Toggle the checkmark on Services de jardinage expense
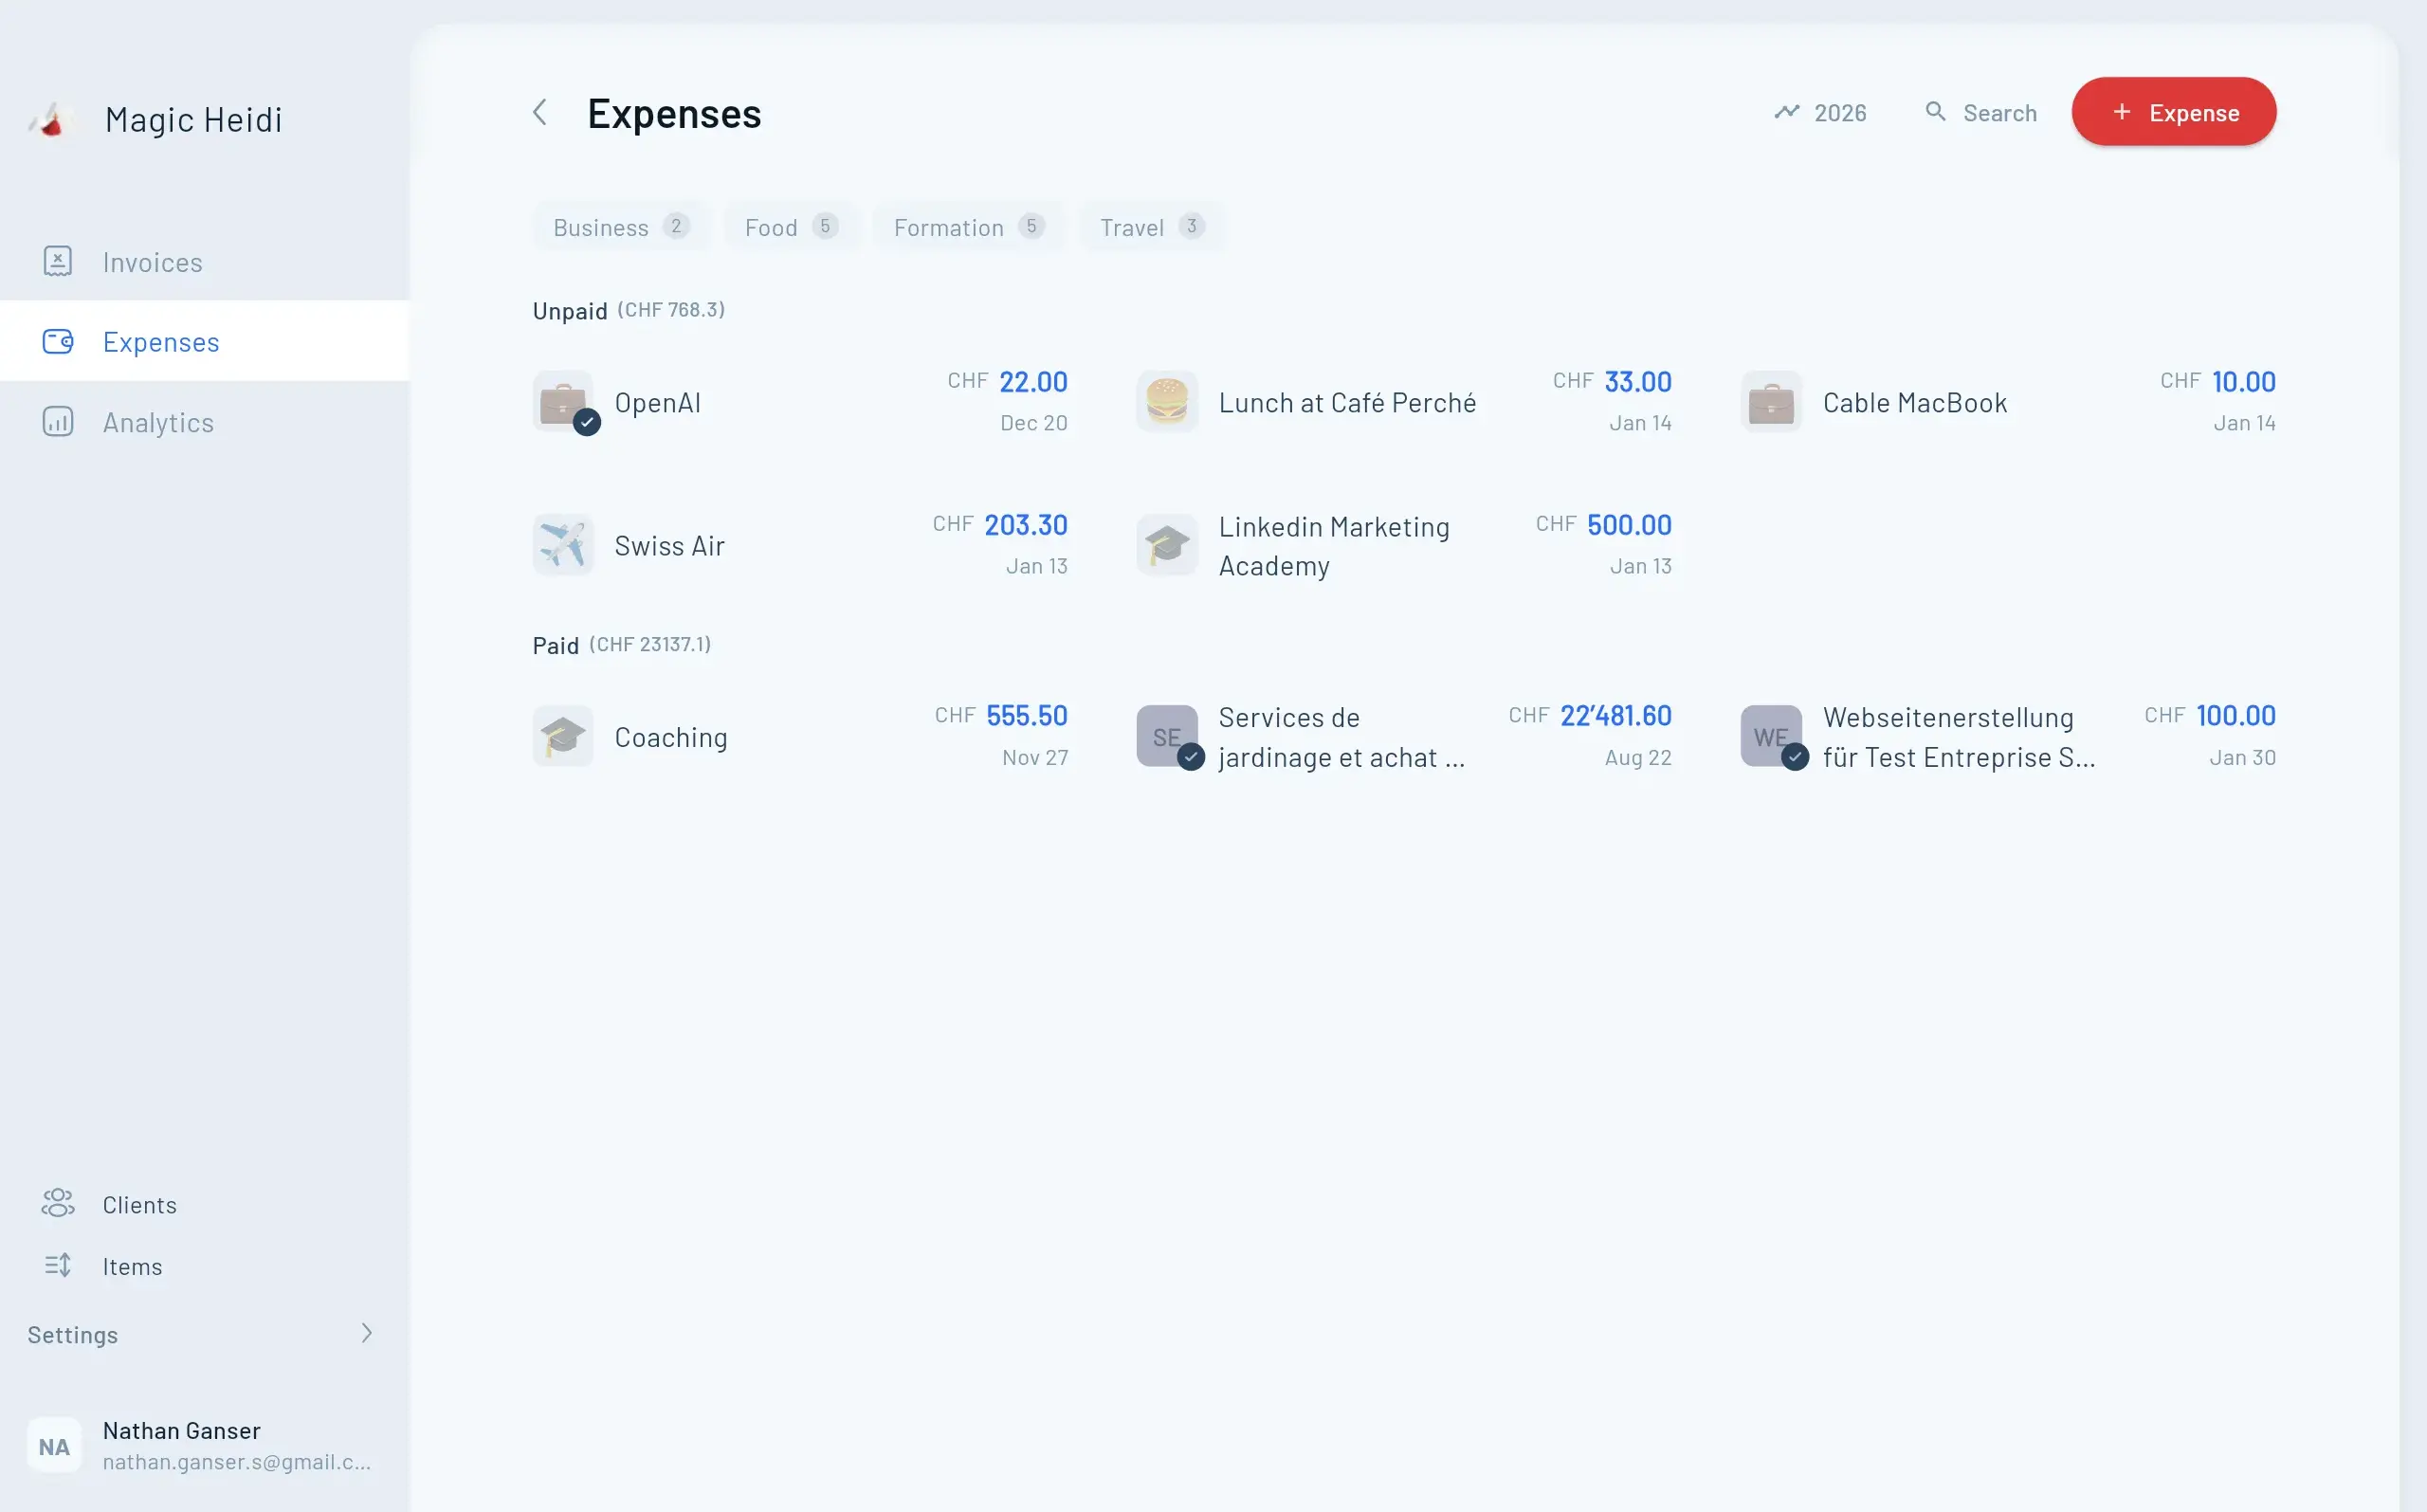The image size is (2427, 1512). (1190, 757)
